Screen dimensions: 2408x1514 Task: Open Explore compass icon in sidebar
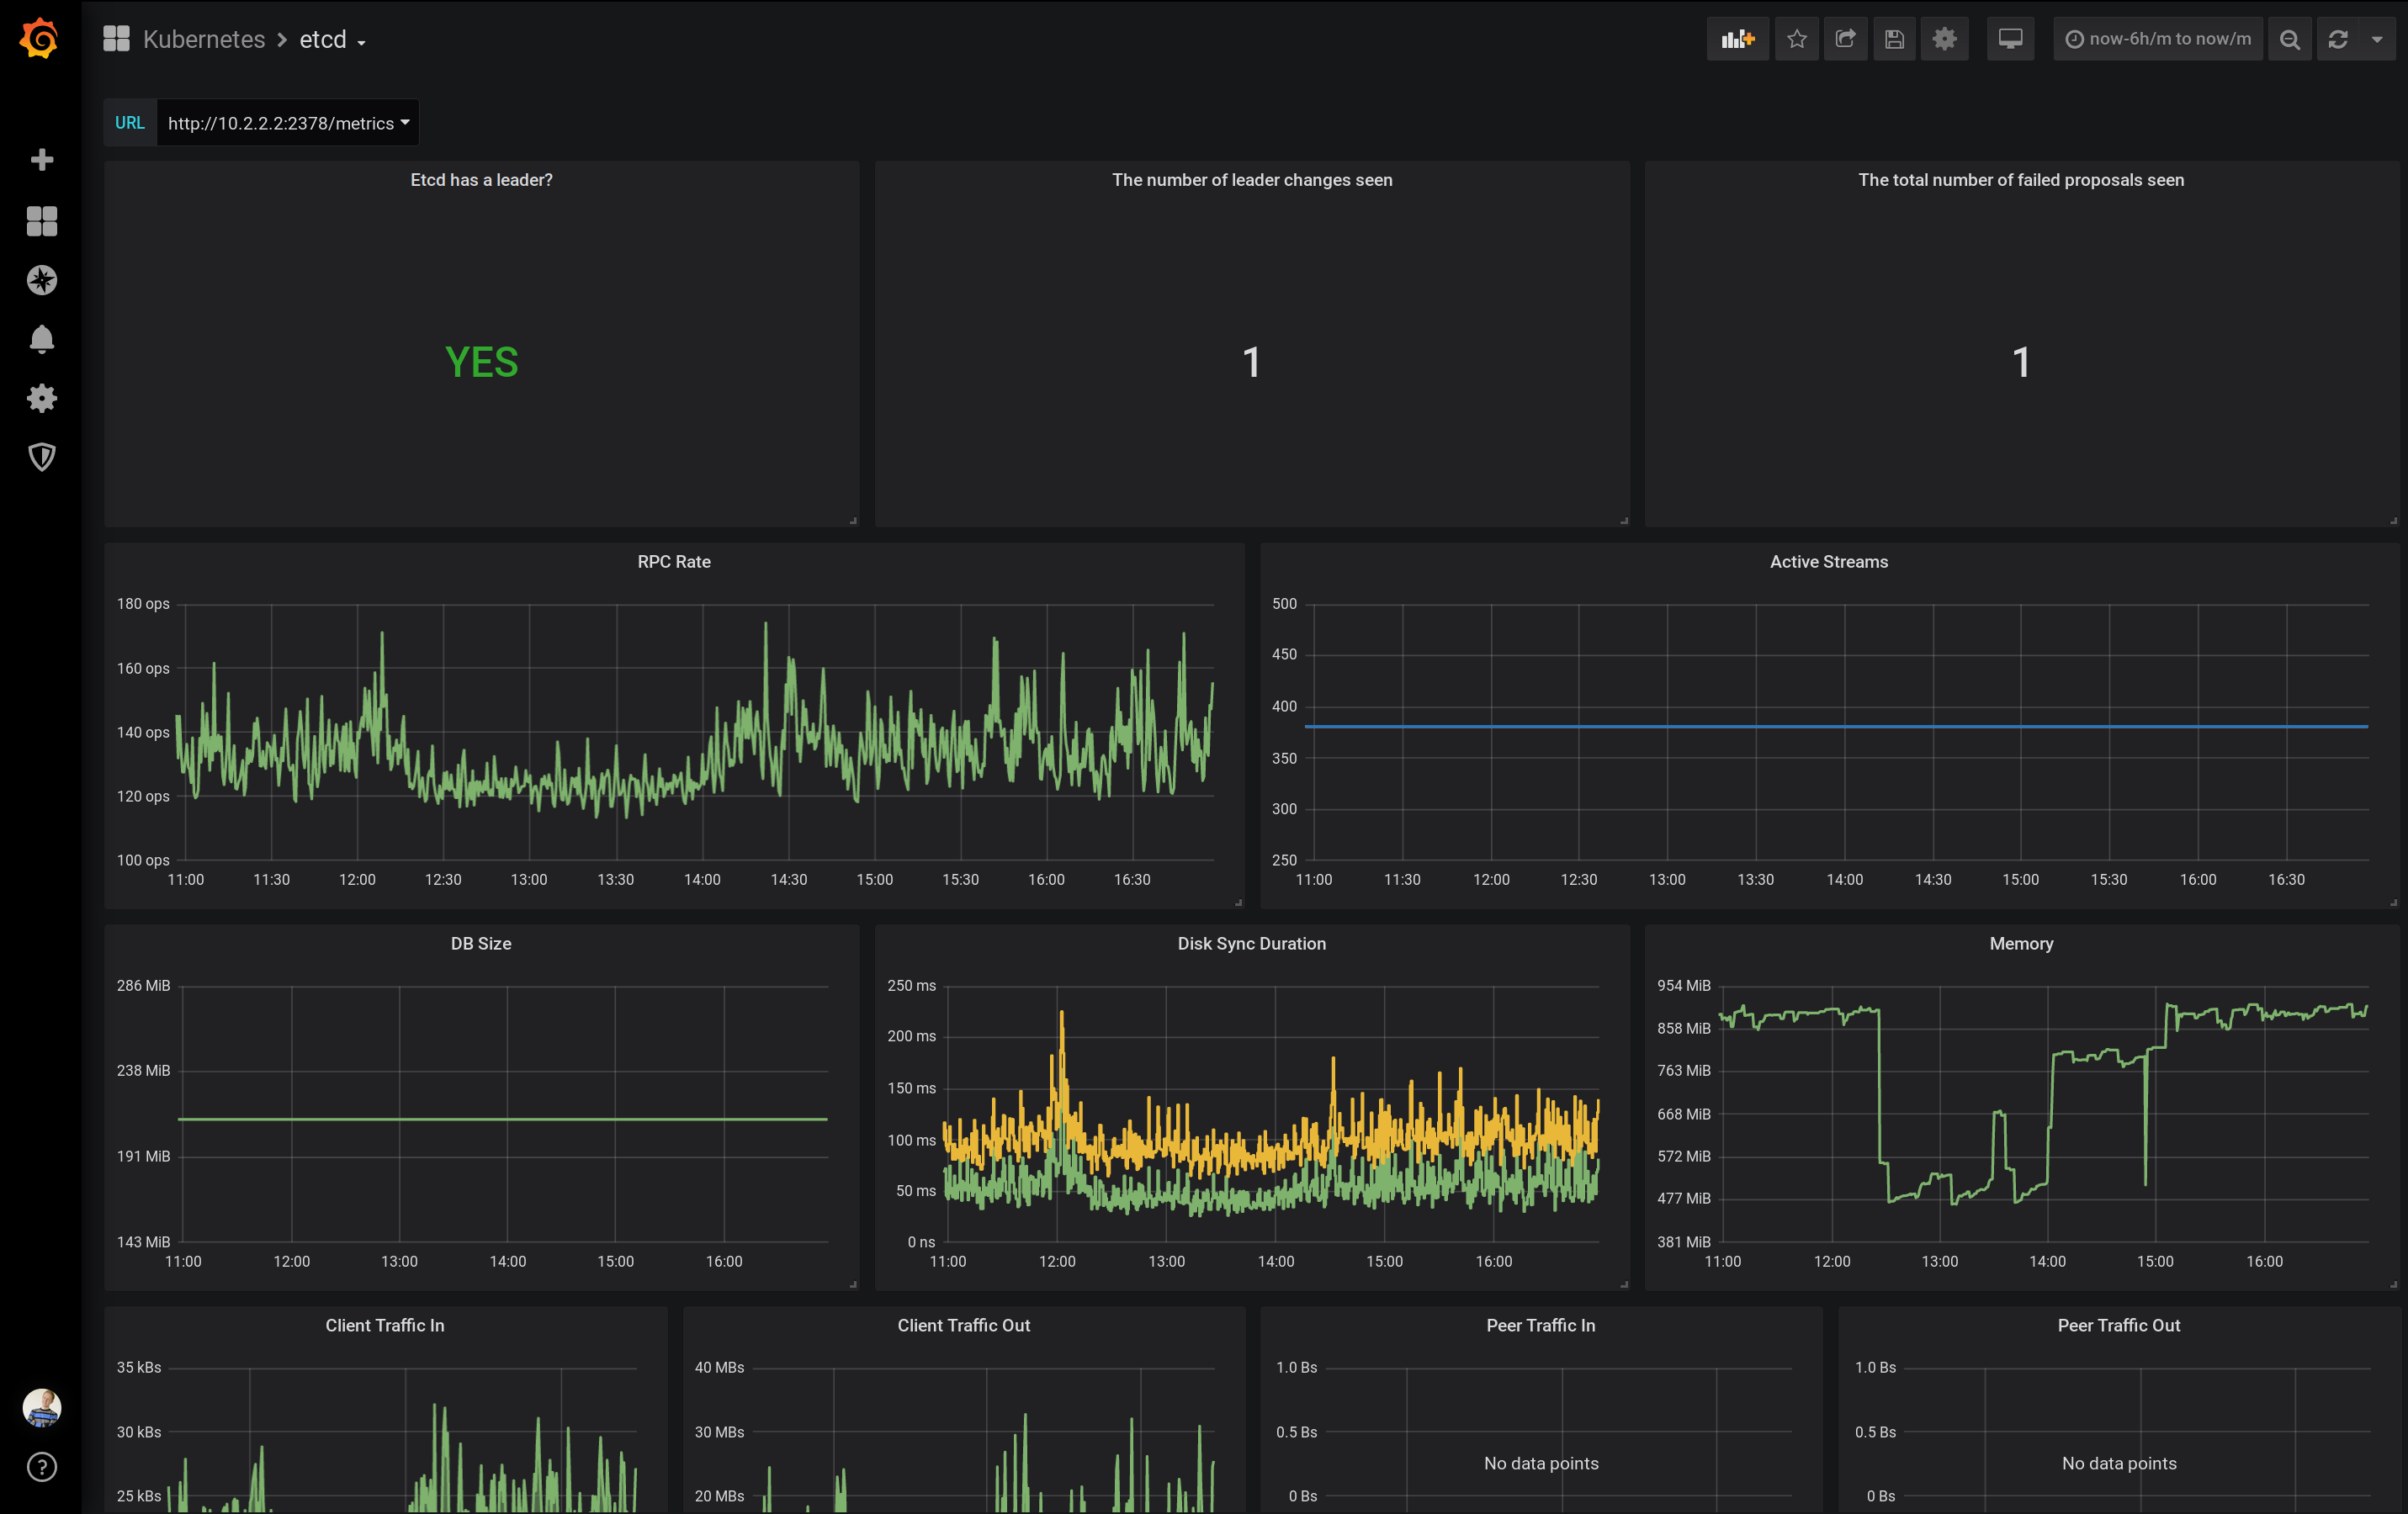pyautogui.click(x=41, y=280)
